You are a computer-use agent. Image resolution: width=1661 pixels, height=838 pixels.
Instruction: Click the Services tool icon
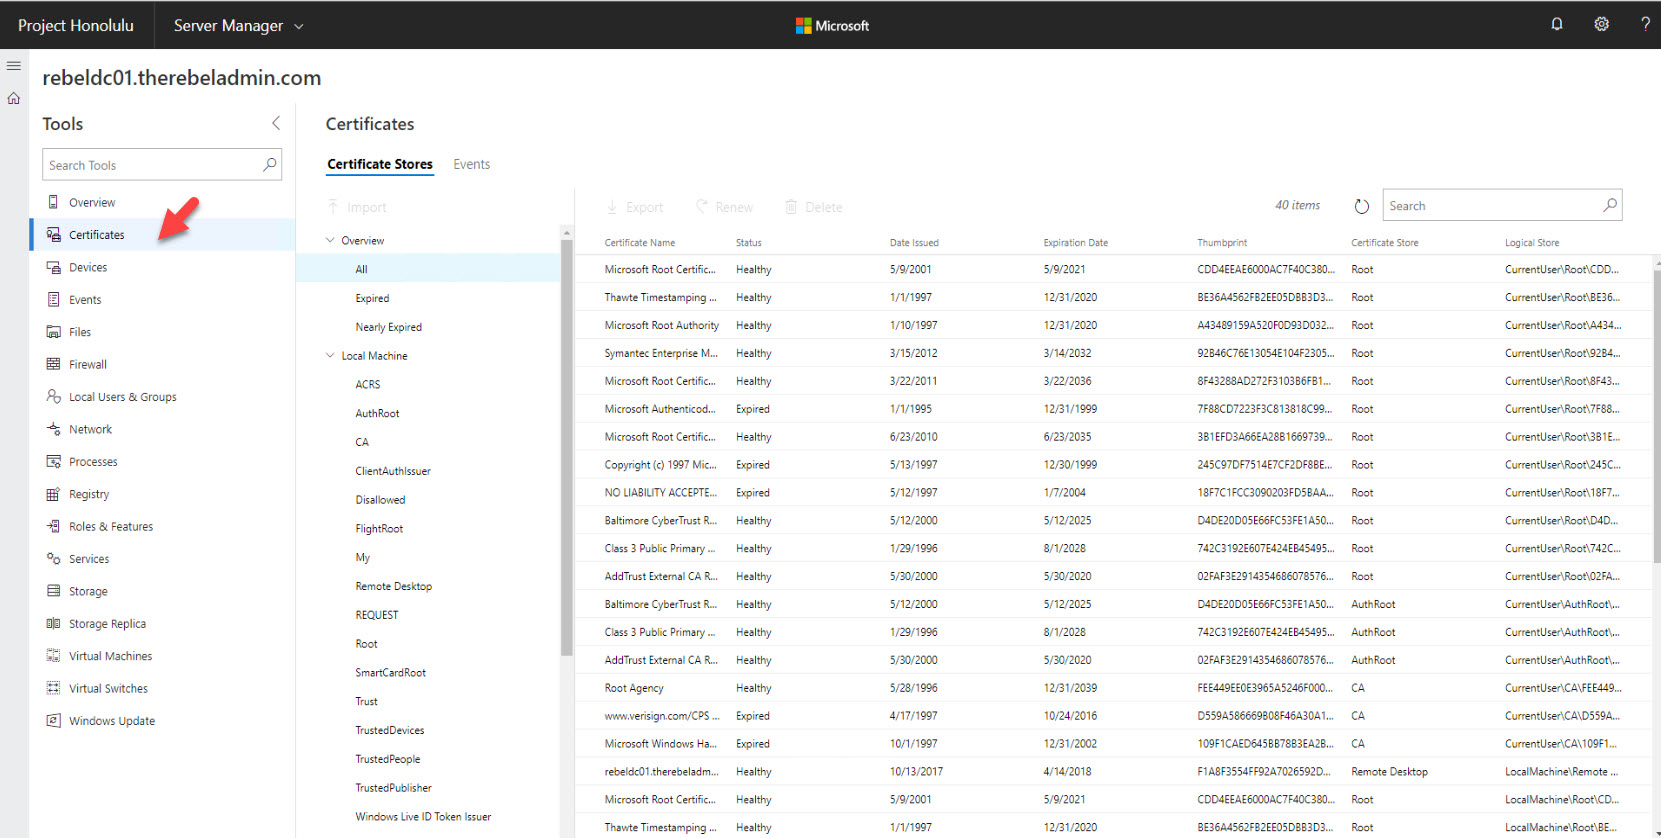click(x=53, y=558)
